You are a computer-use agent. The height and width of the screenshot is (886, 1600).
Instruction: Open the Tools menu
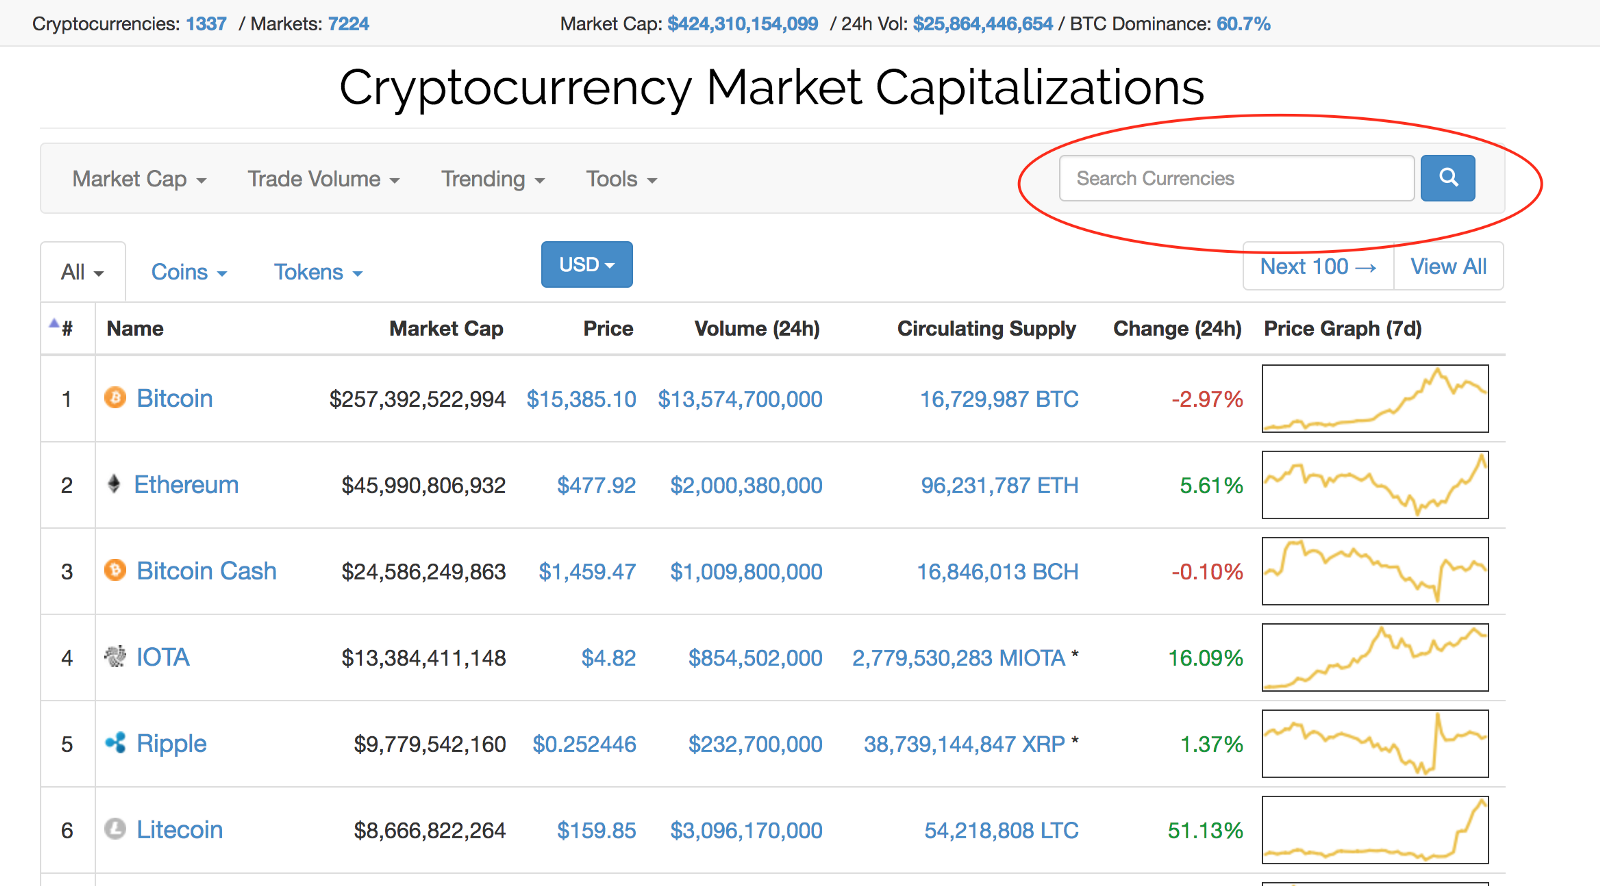621,179
